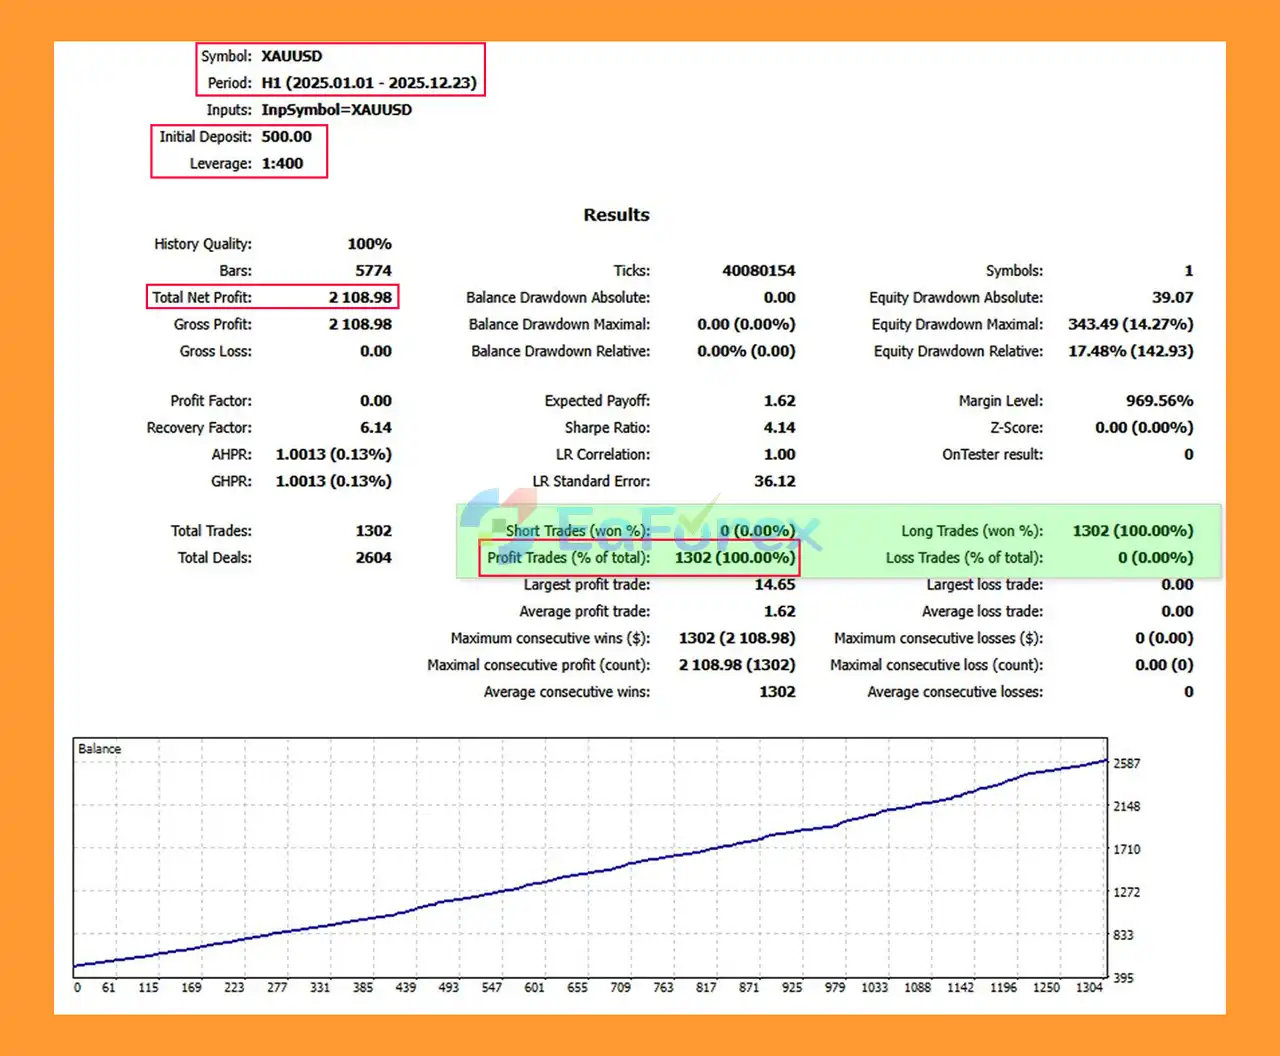Click the Equity Drawdown Maximal value
This screenshot has width=1280, height=1056.
click(1130, 324)
